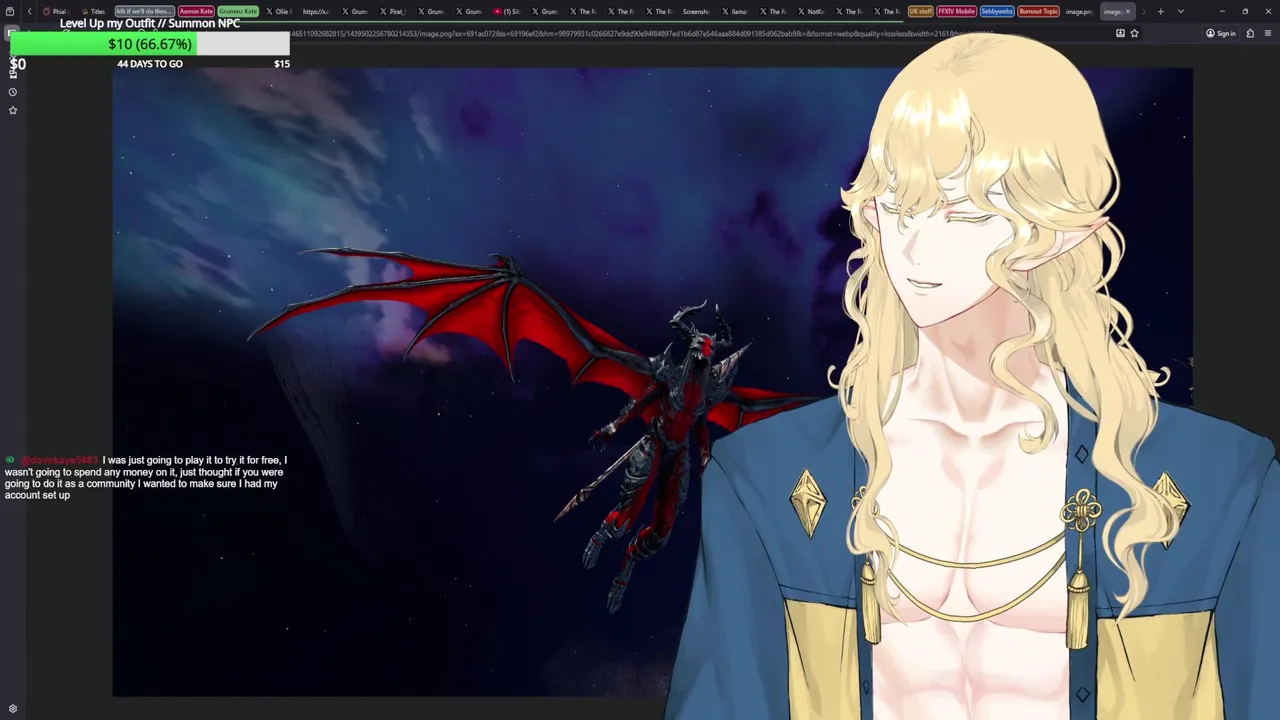Click the '44 DAYS TO GO' text

[x=150, y=64]
